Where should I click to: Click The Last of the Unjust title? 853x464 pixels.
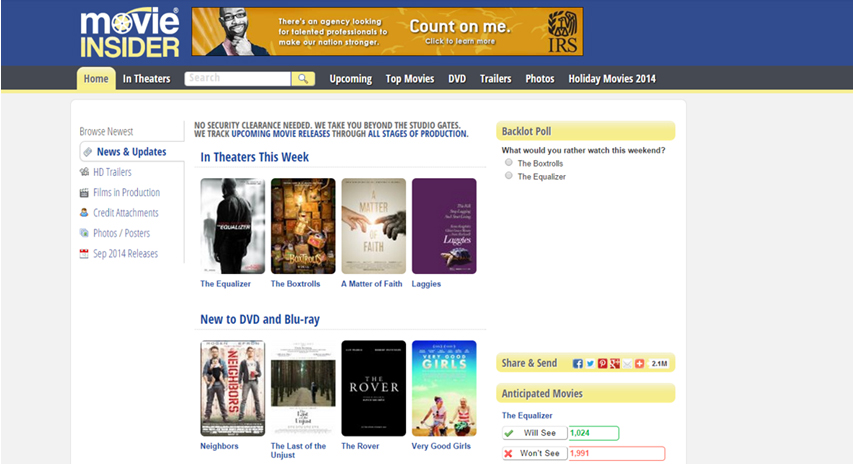coord(298,450)
